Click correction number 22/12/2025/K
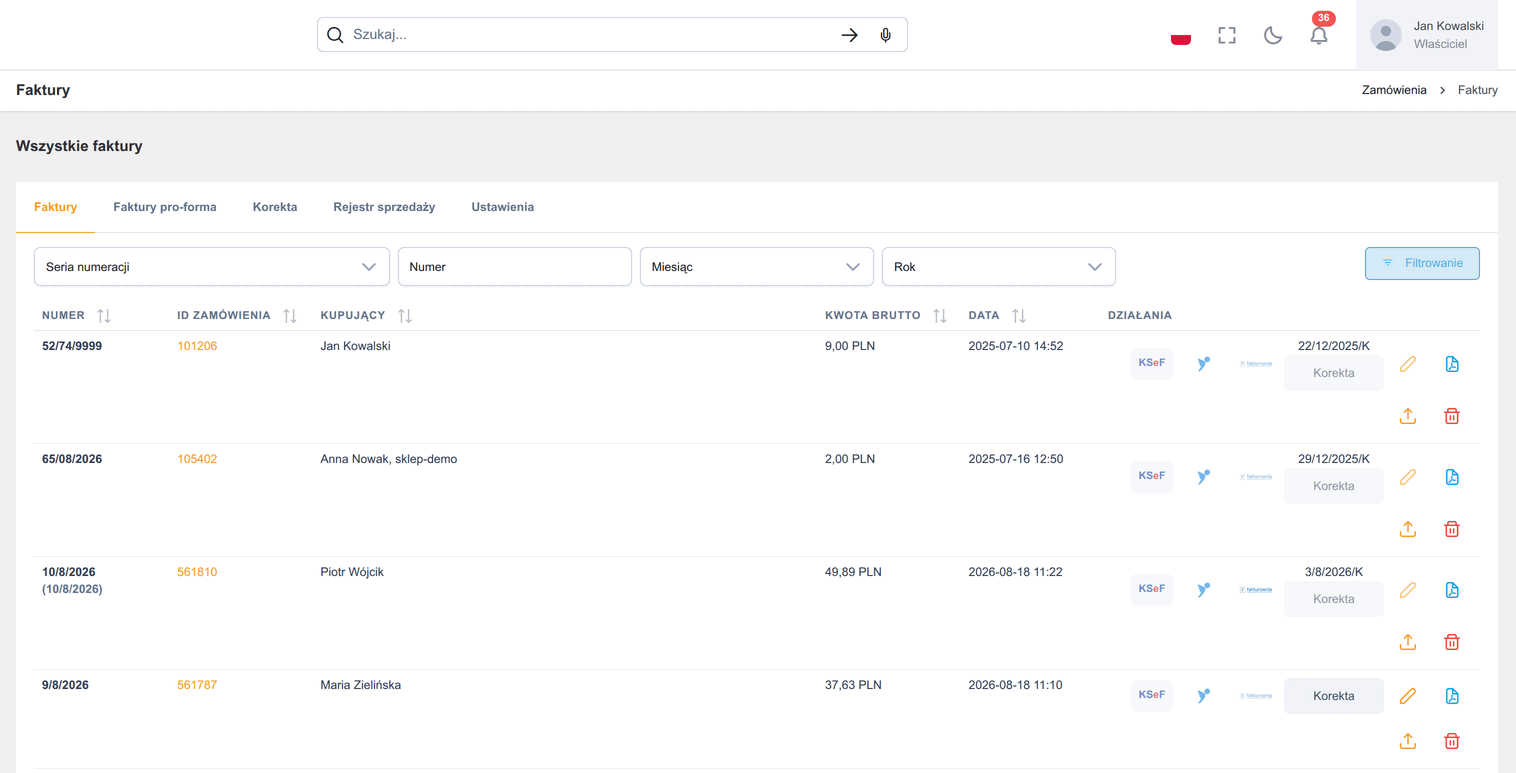The height and width of the screenshot is (773, 1516). coord(1334,346)
